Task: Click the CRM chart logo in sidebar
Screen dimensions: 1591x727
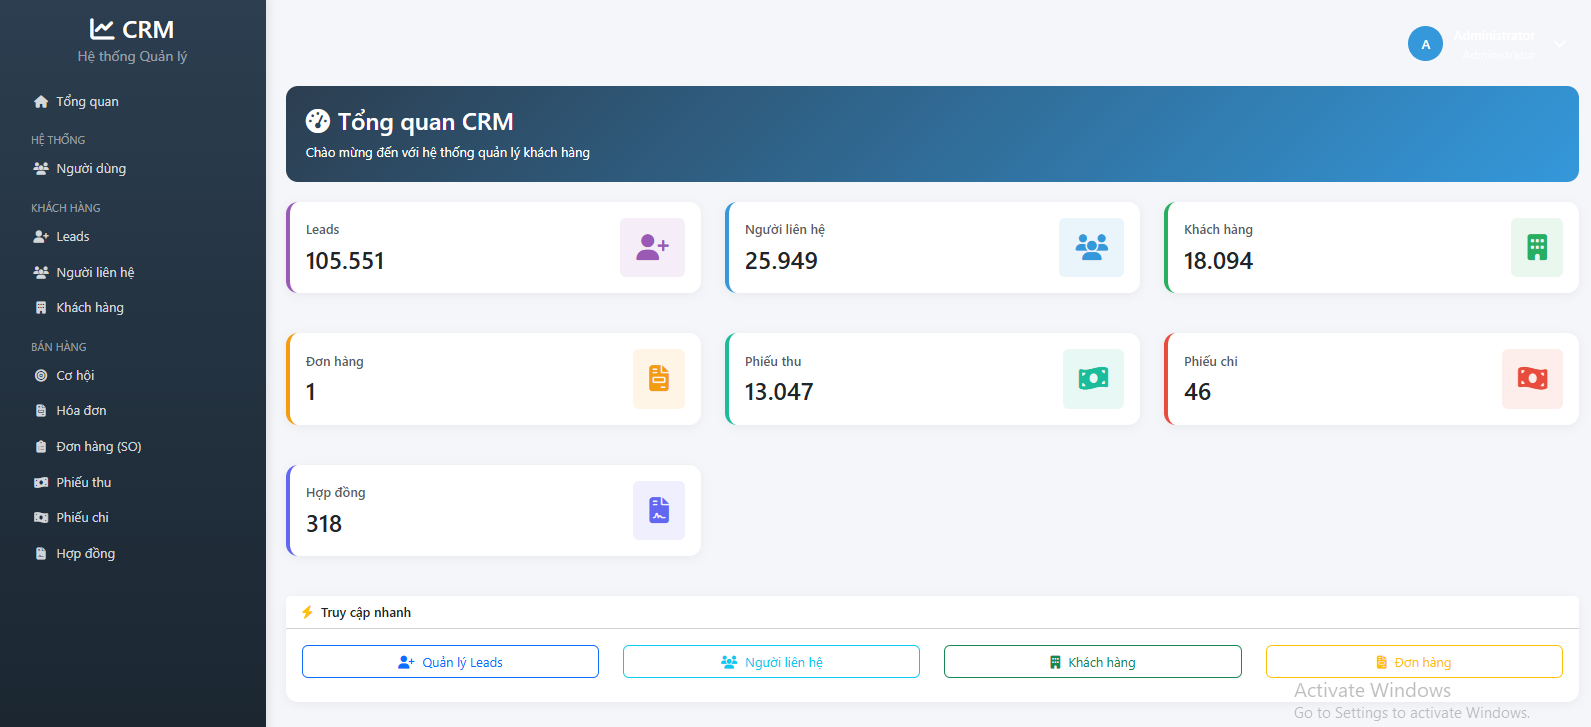Action: click(102, 30)
